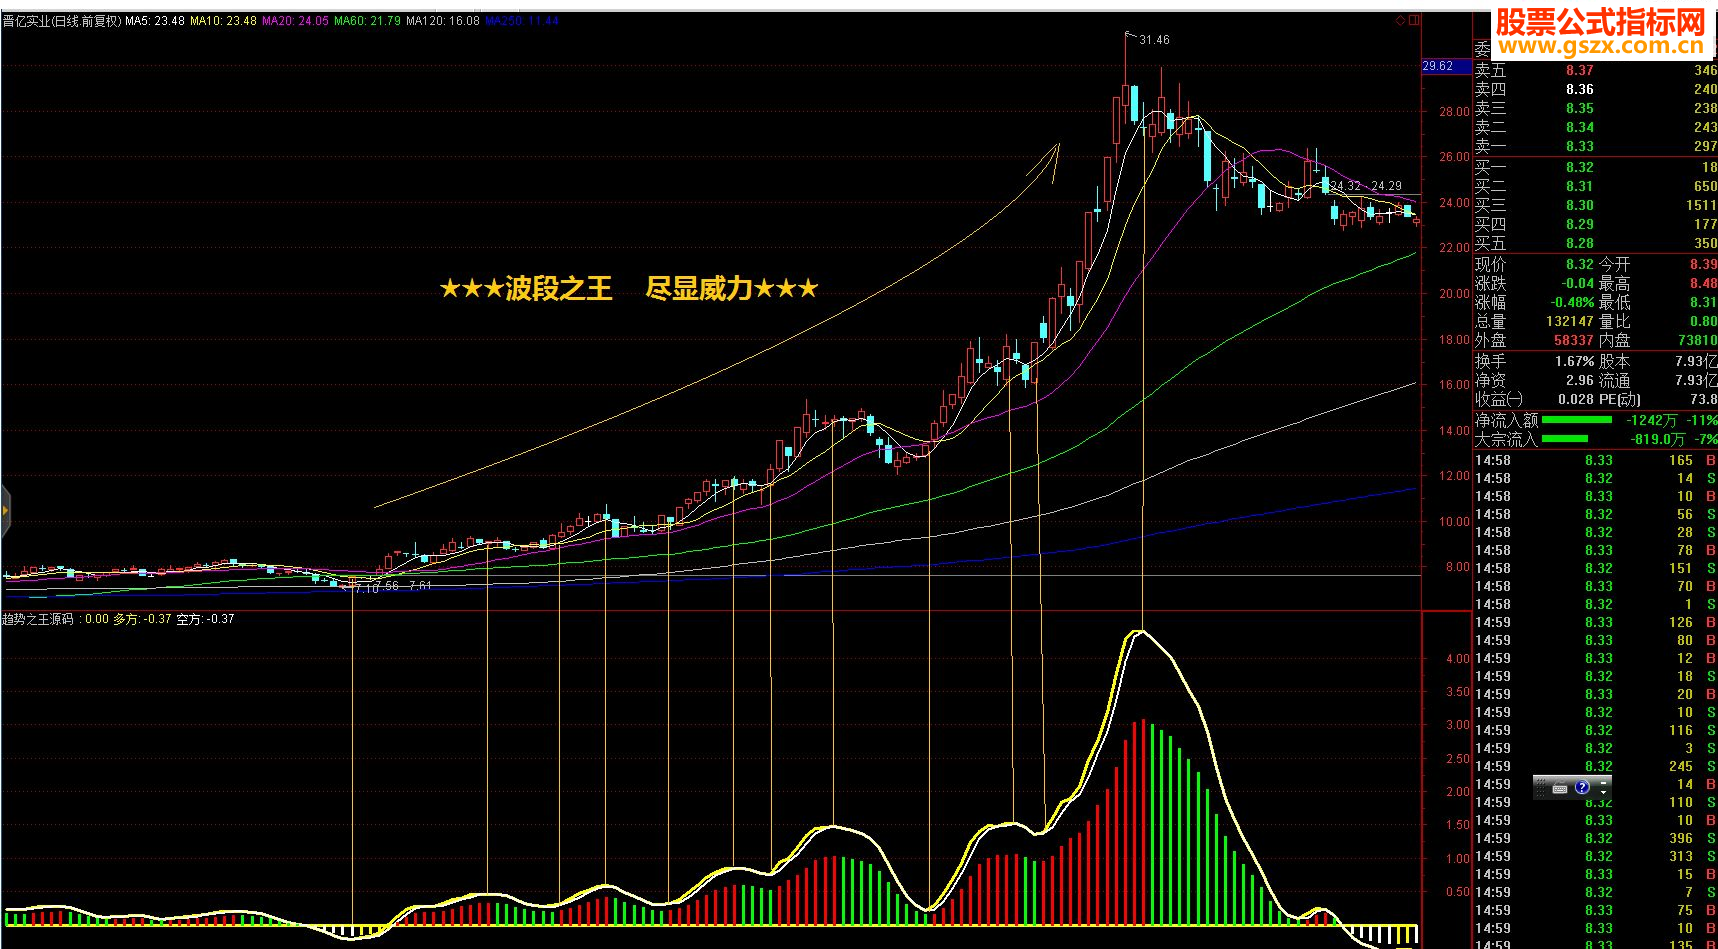Select the 14:58 trade with volume 56
This screenshot has width=1718, height=949.
click(1595, 514)
